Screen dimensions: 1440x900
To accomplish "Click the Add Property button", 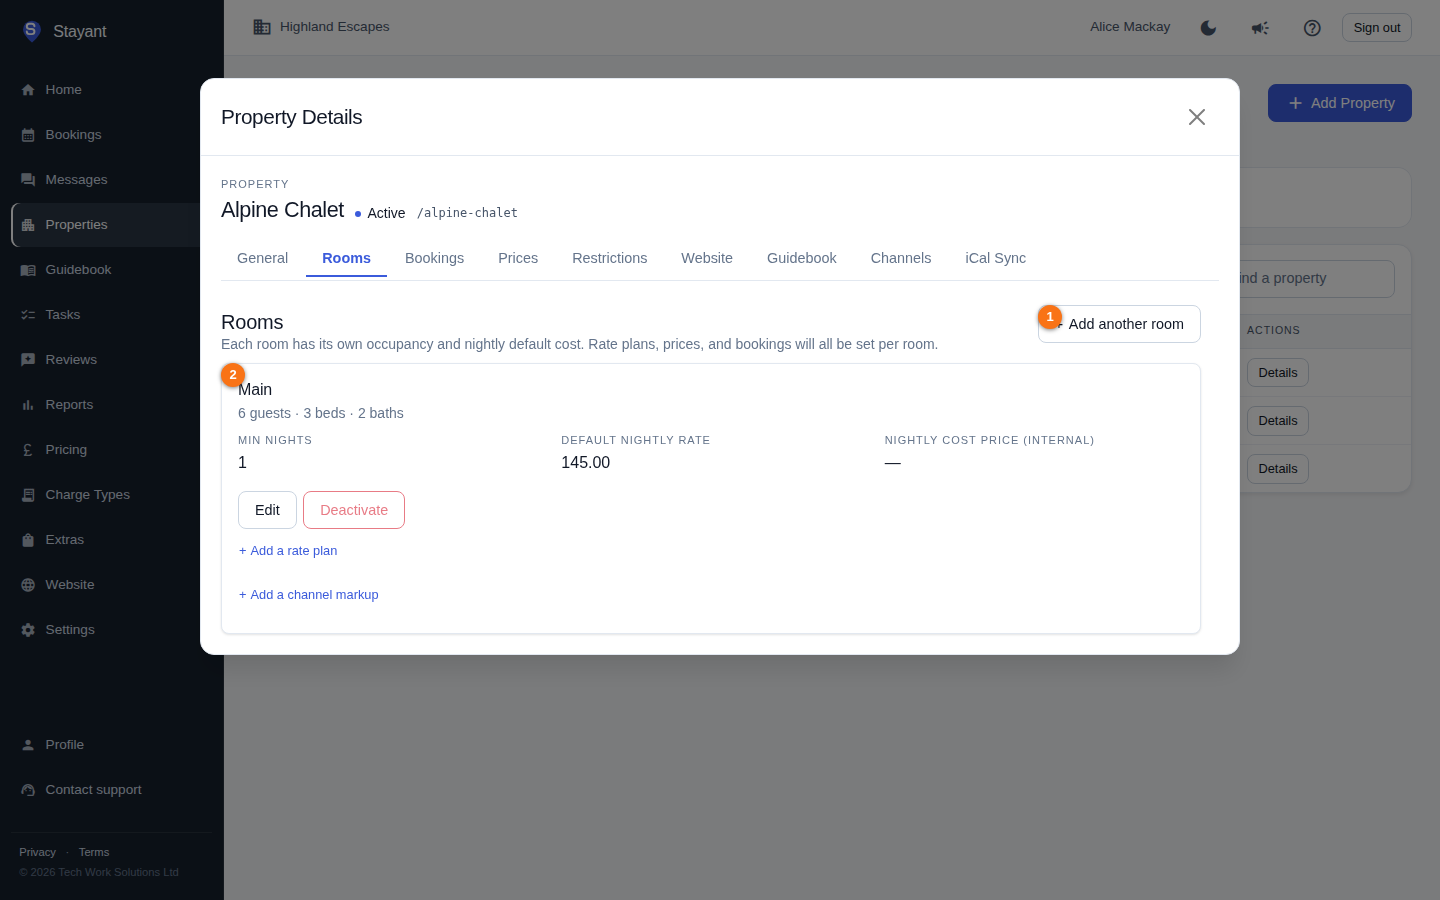I will 1340,103.
